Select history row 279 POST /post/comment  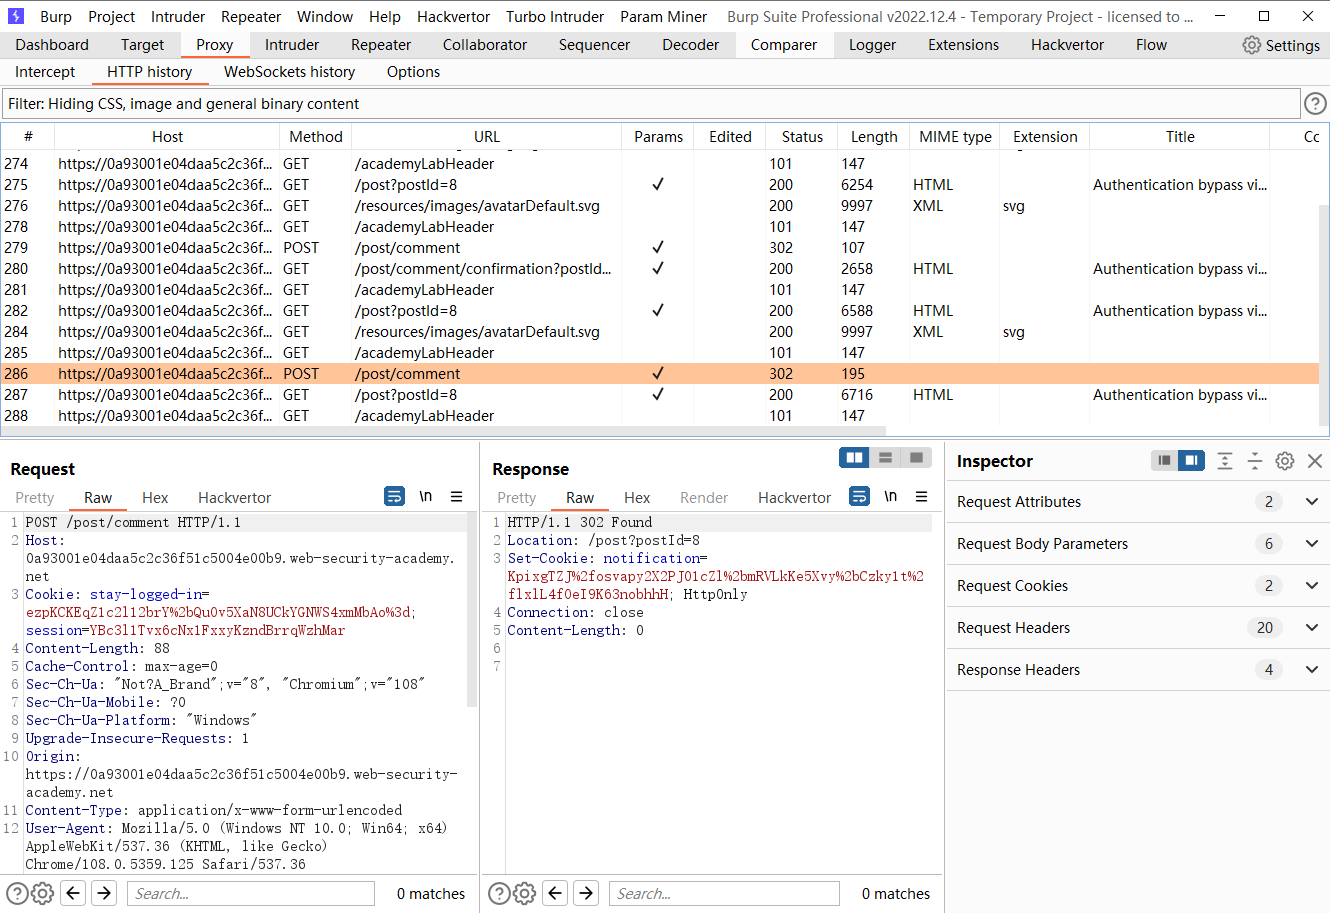coord(660,248)
